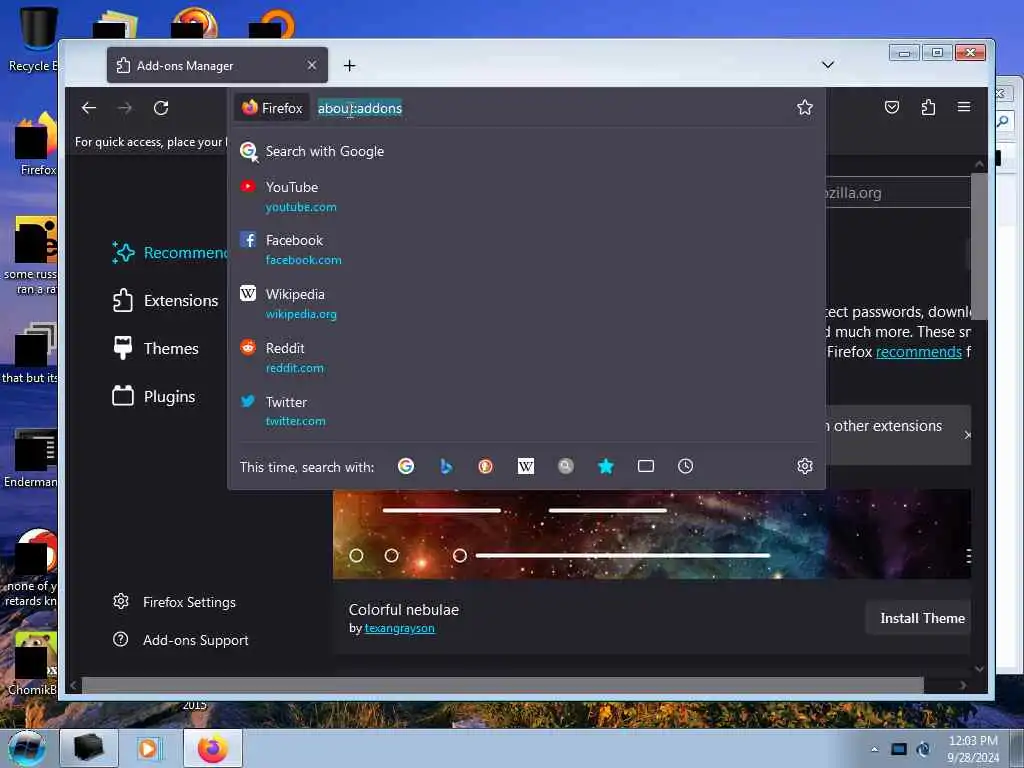Search this time with Google icon
The height and width of the screenshot is (768, 1024).
[x=406, y=466]
